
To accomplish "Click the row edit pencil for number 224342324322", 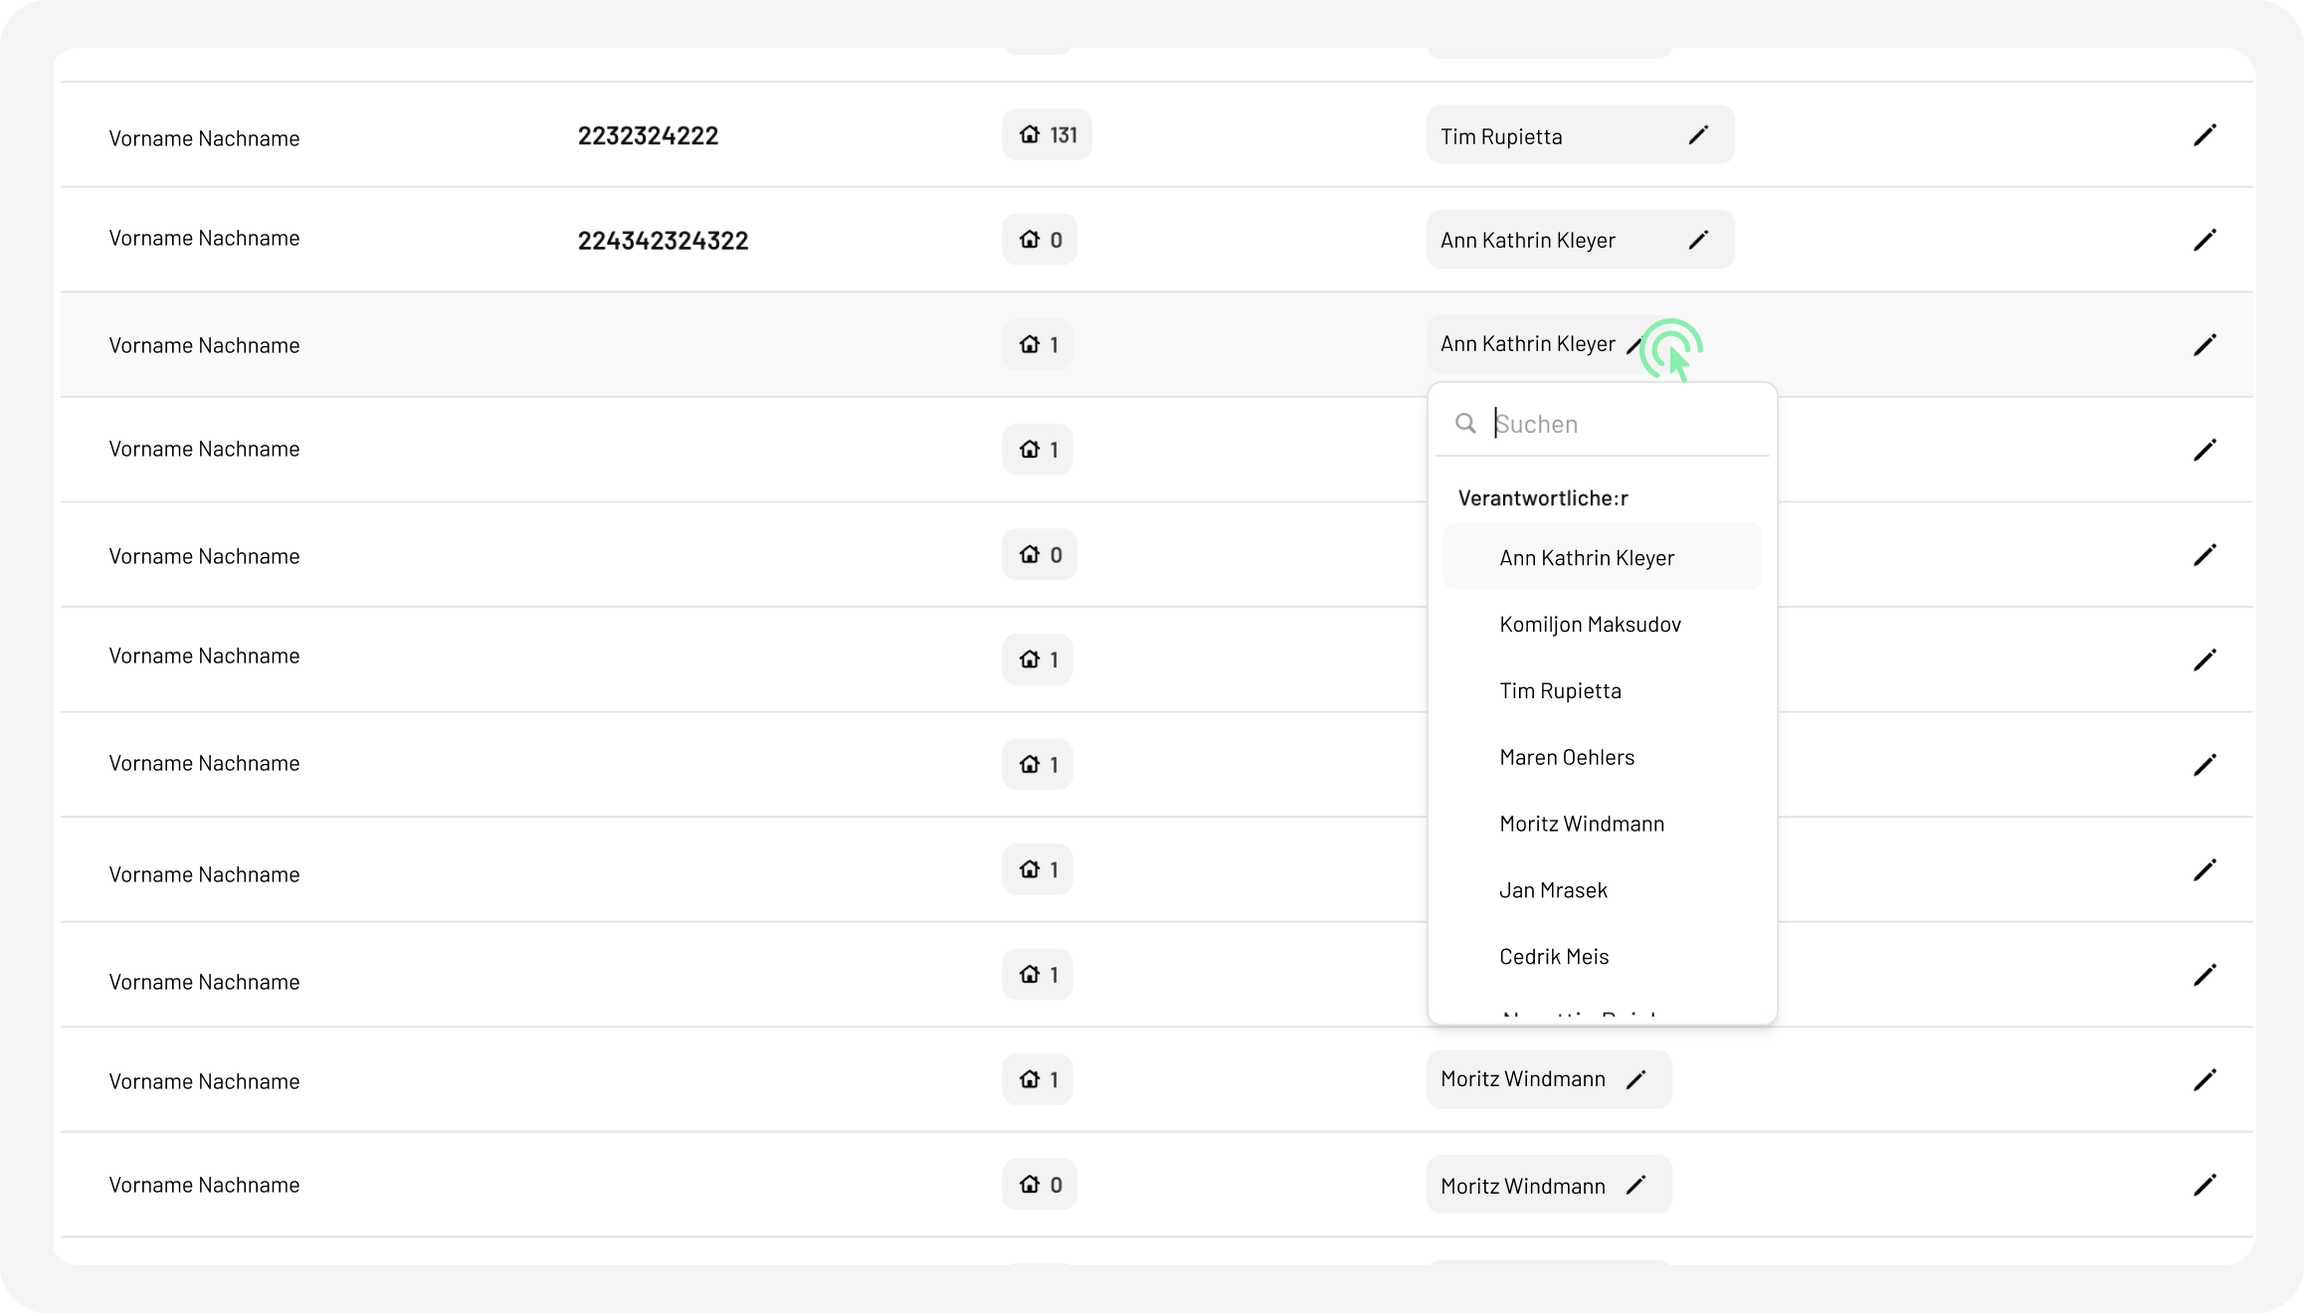I will (2204, 240).
